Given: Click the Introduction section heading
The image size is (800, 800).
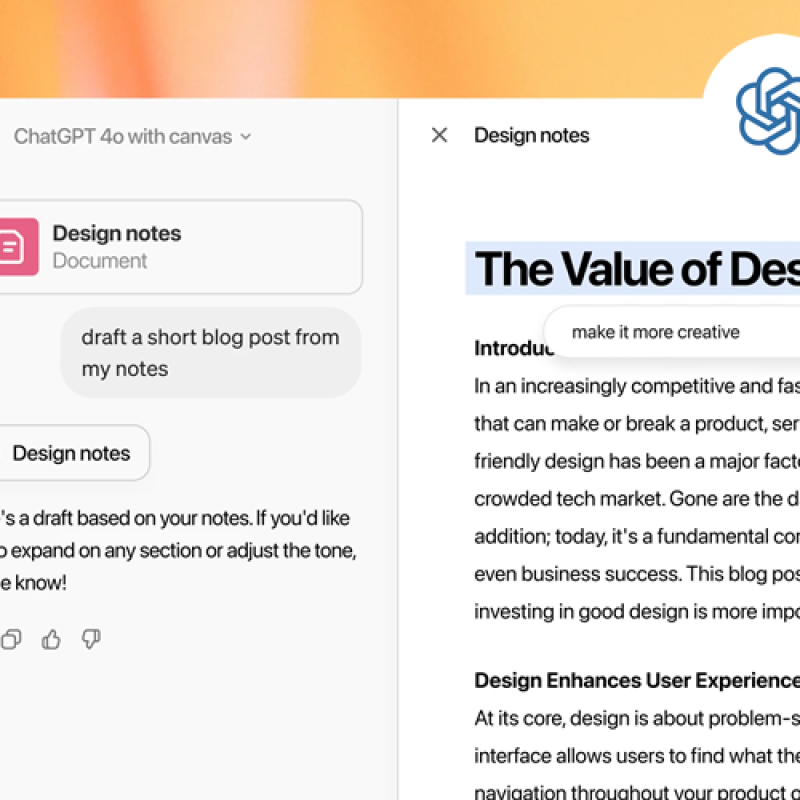Looking at the screenshot, I should coord(510,349).
